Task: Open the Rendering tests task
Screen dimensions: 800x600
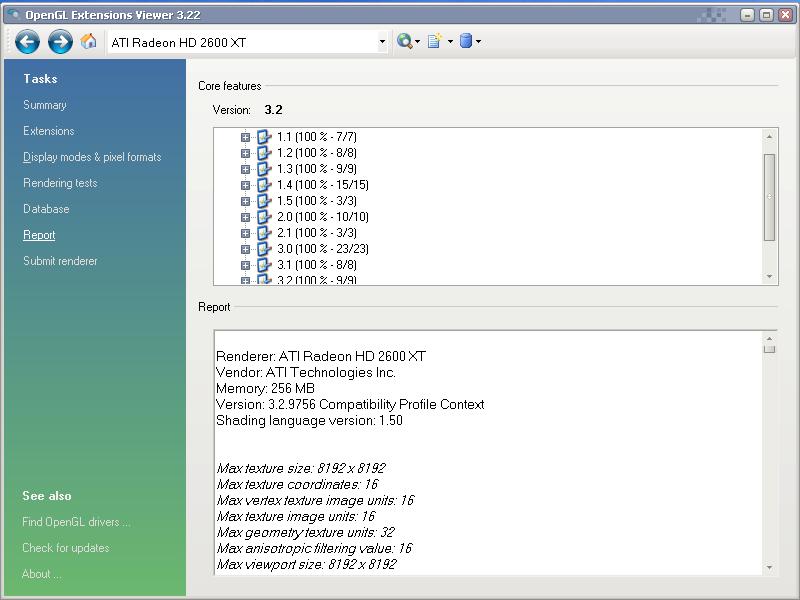Action: [60, 183]
